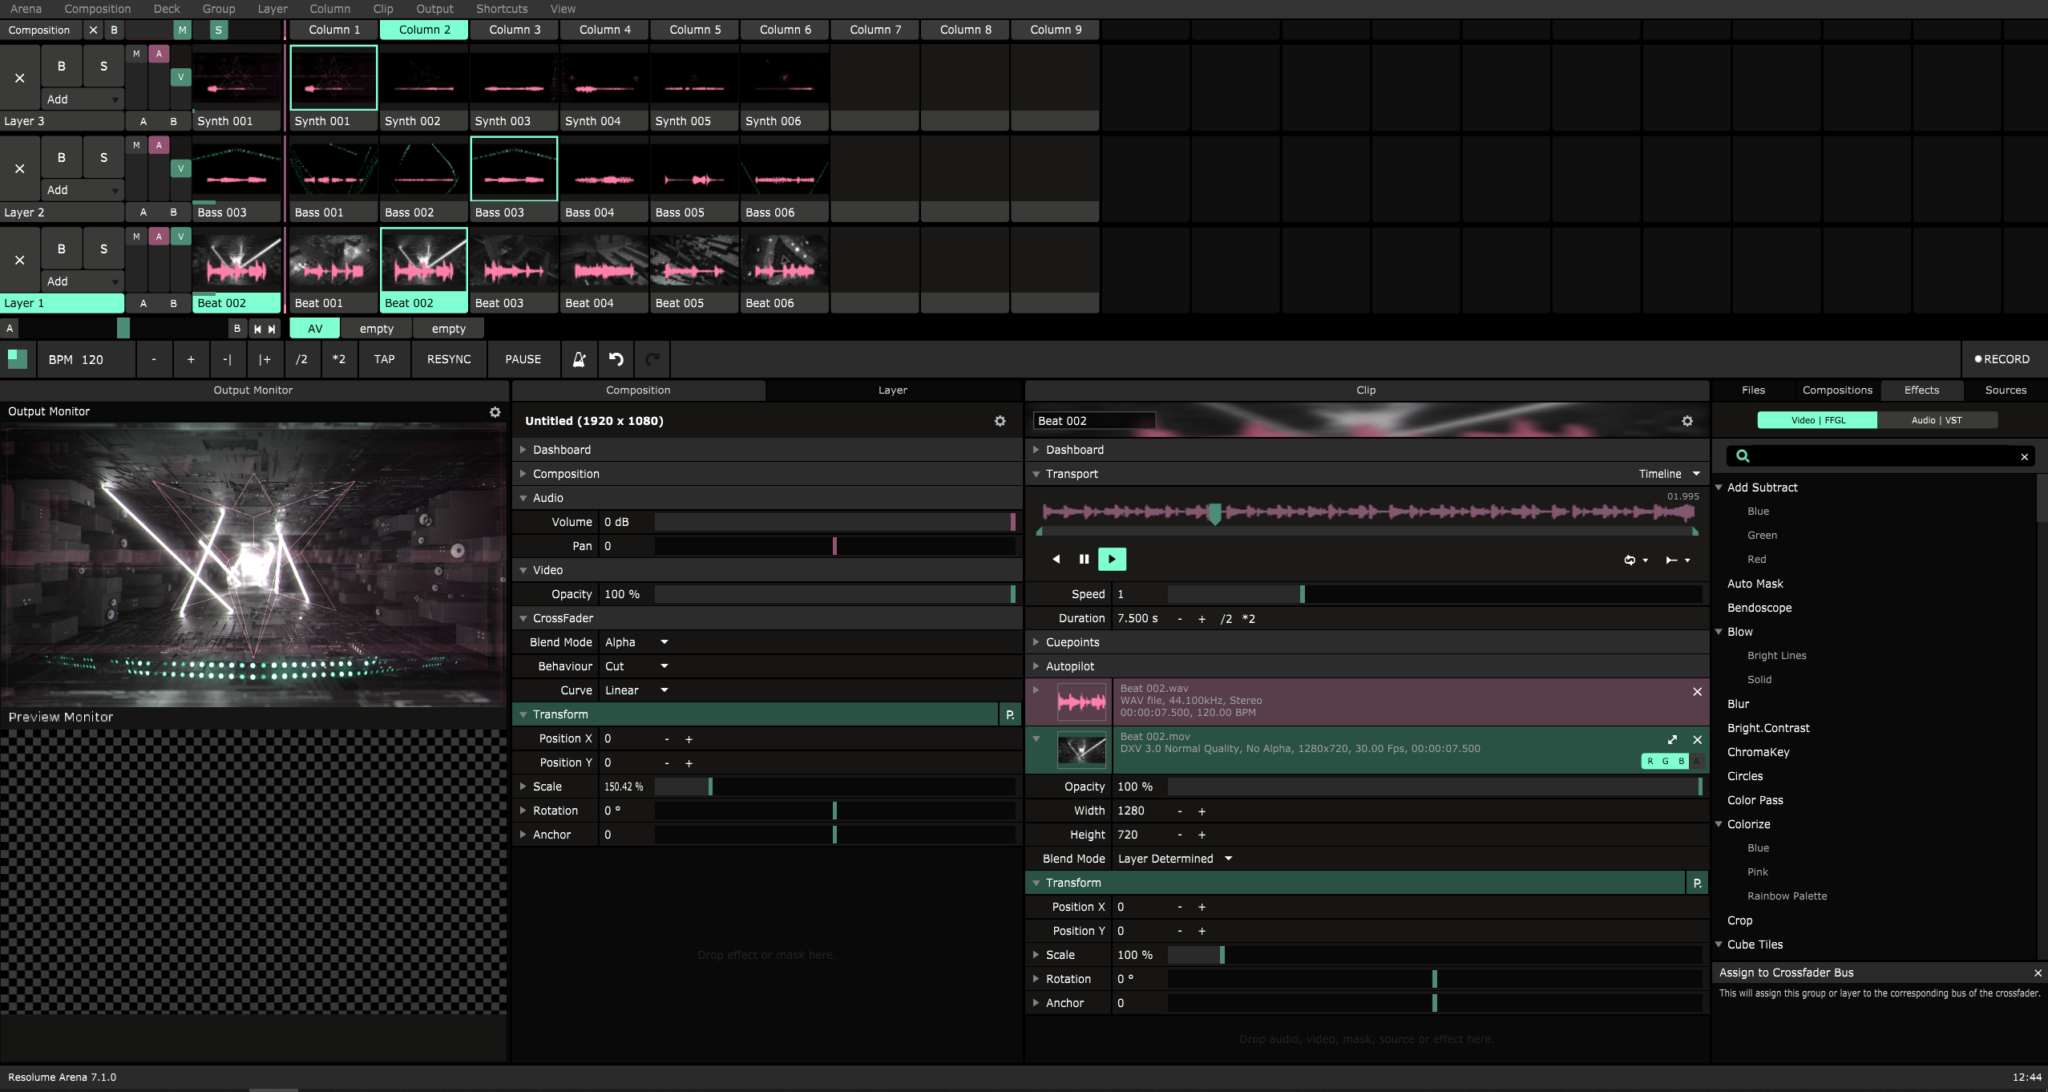
Task: Click the loop mode icon in Transport
Action: click(1629, 560)
